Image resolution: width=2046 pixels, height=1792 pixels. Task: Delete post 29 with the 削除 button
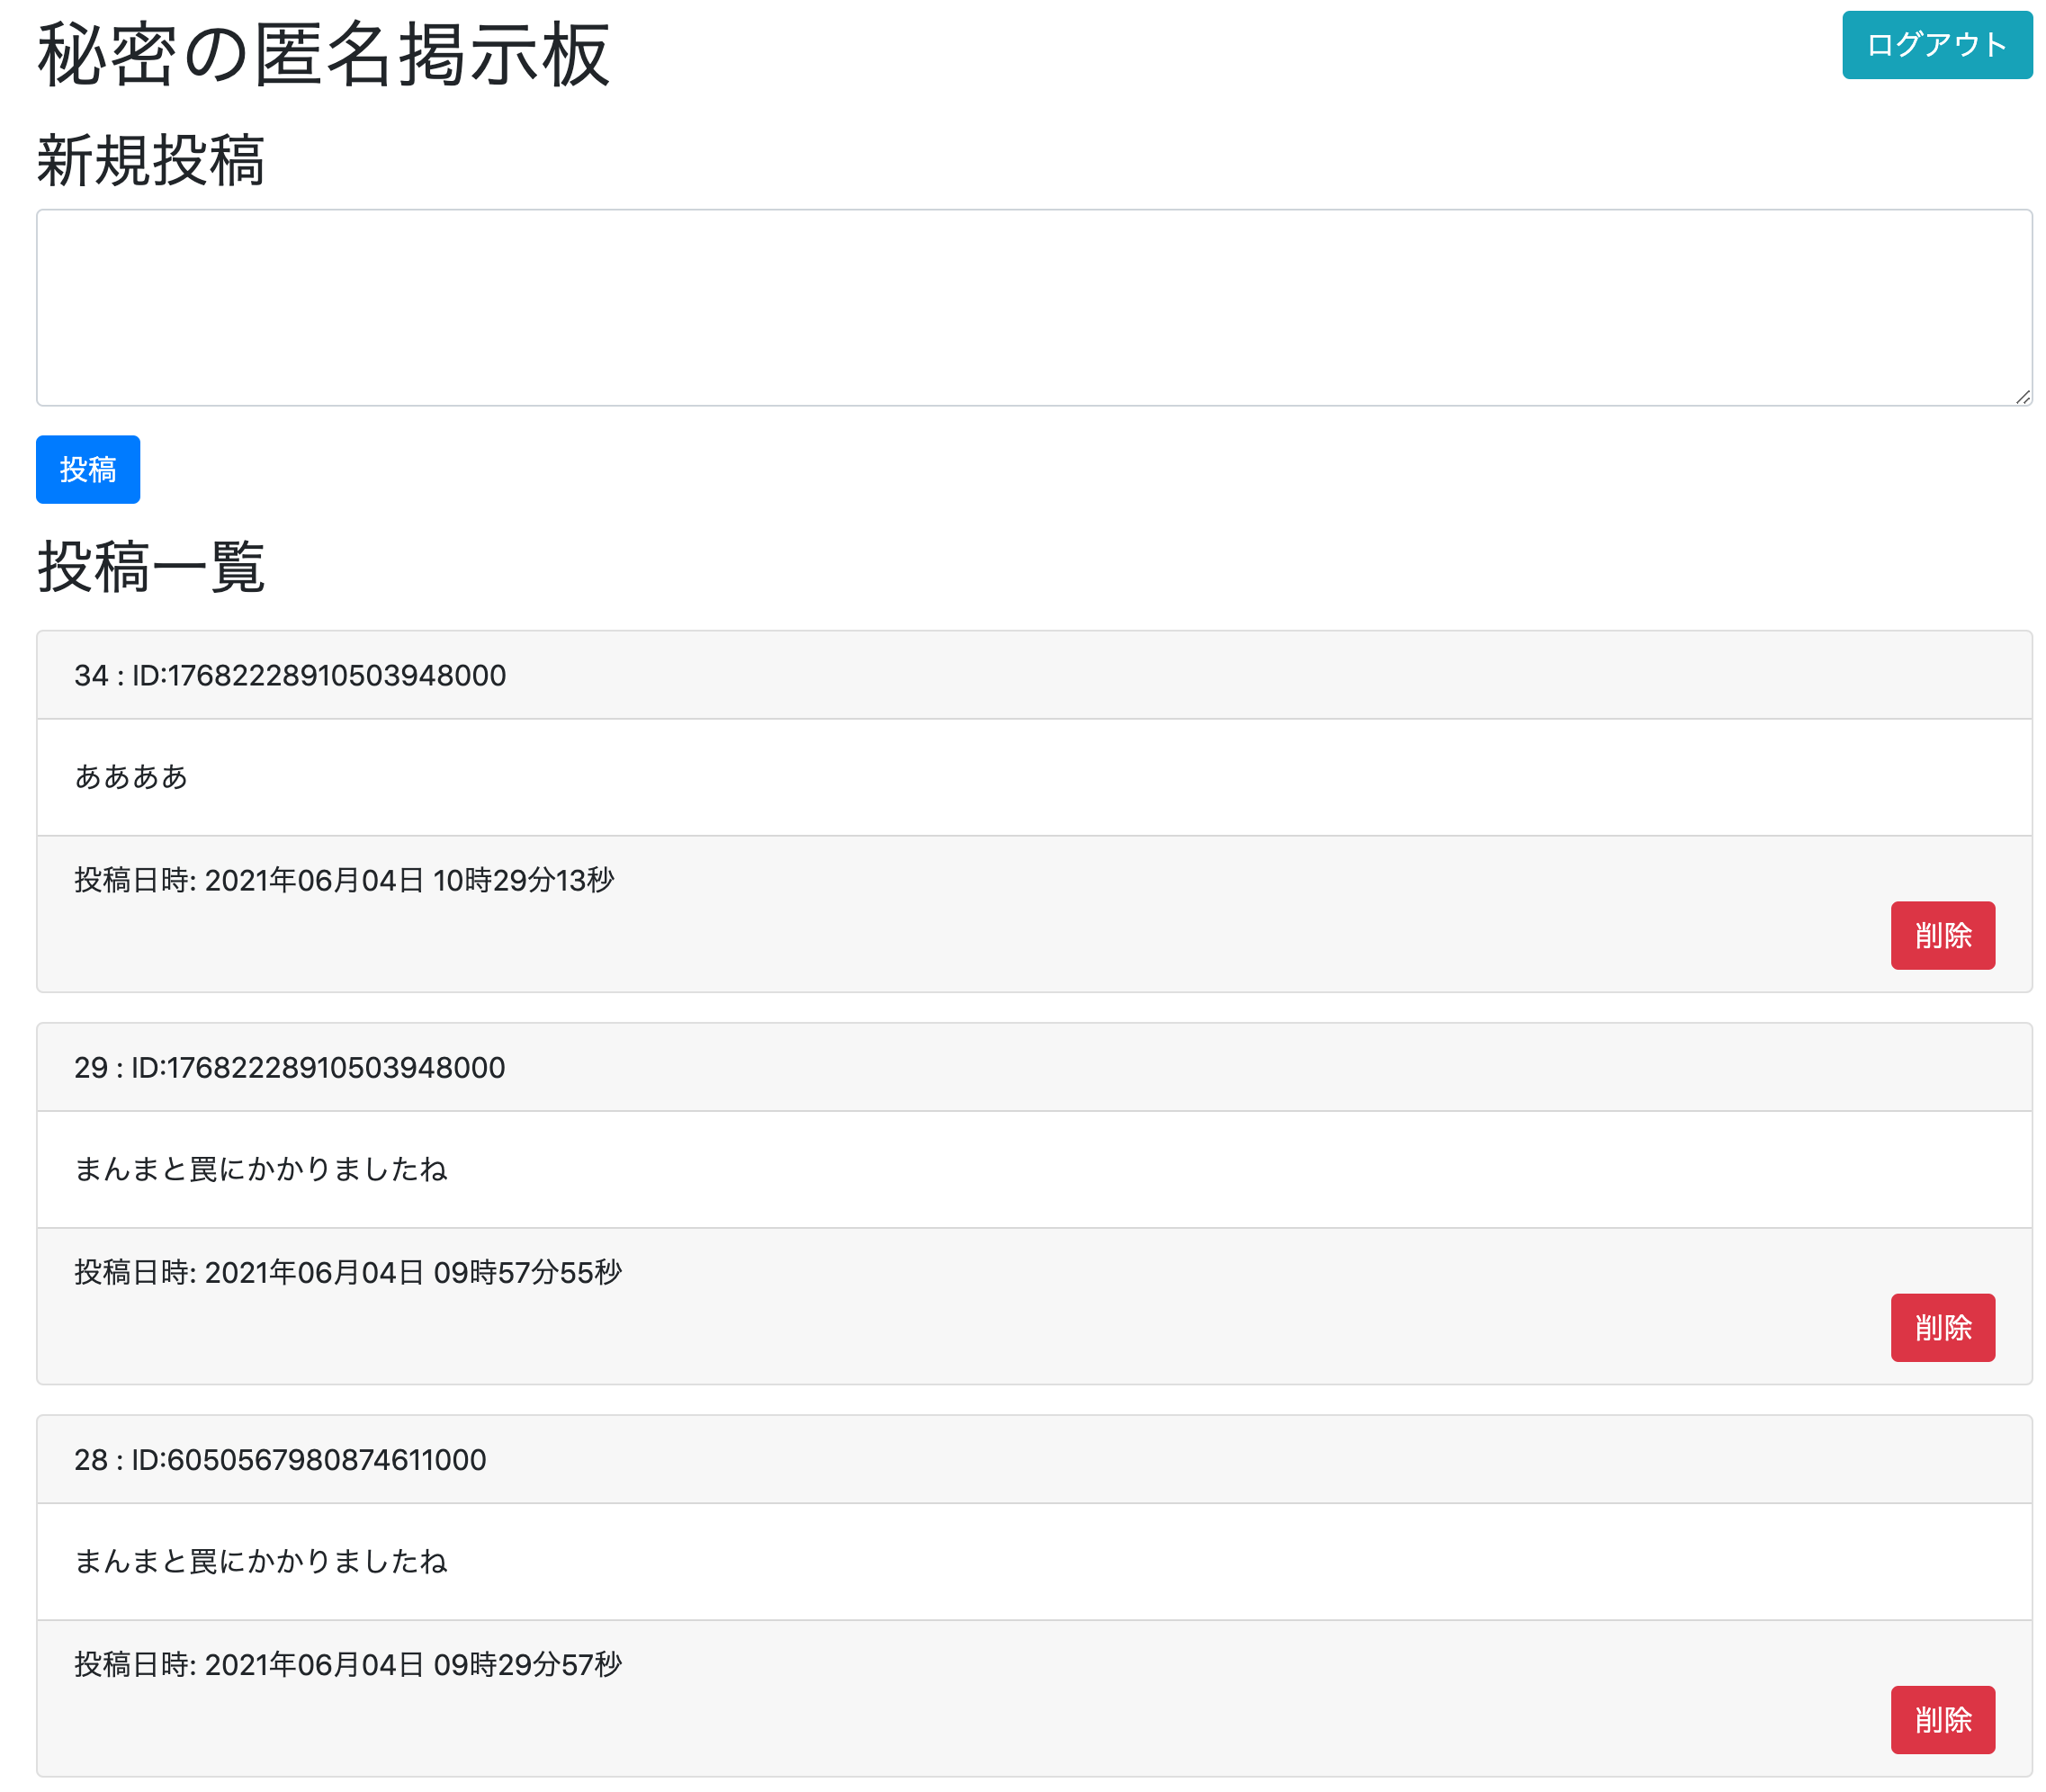click(1942, 1327)
